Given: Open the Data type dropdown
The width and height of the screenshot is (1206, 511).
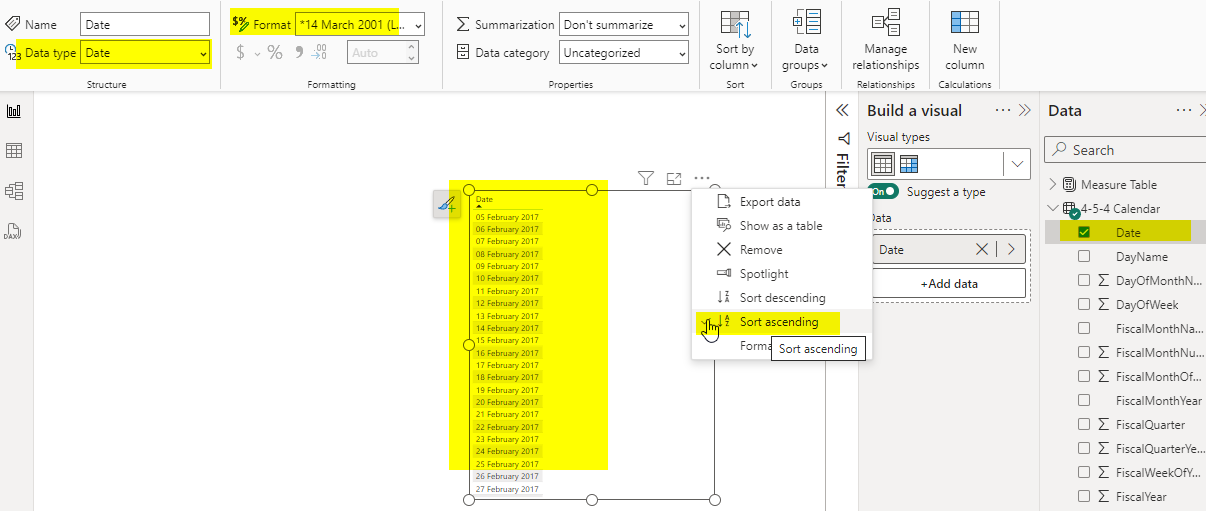Looking at the screenshot, I should click(145, 53).
